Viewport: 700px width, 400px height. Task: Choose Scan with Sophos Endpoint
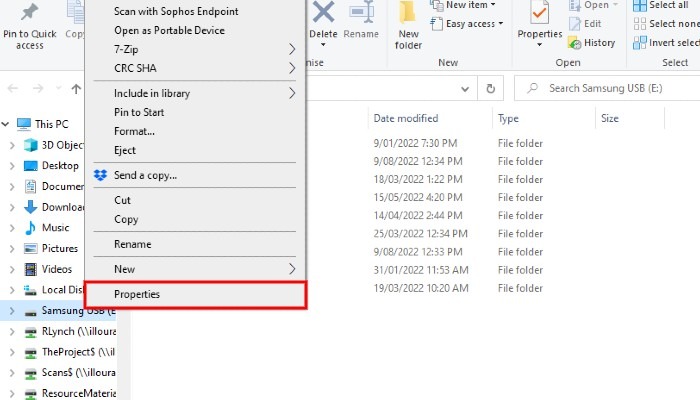[x=195, y=12]
